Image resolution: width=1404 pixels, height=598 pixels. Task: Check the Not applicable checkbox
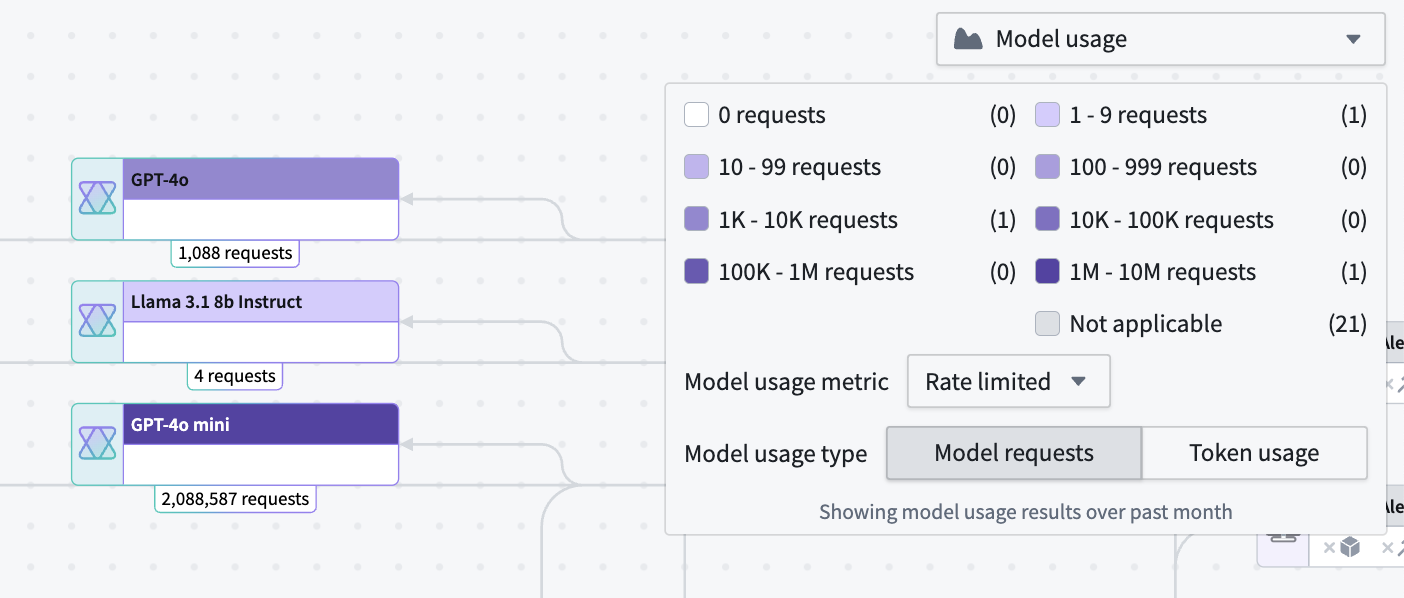[1047, 323]
